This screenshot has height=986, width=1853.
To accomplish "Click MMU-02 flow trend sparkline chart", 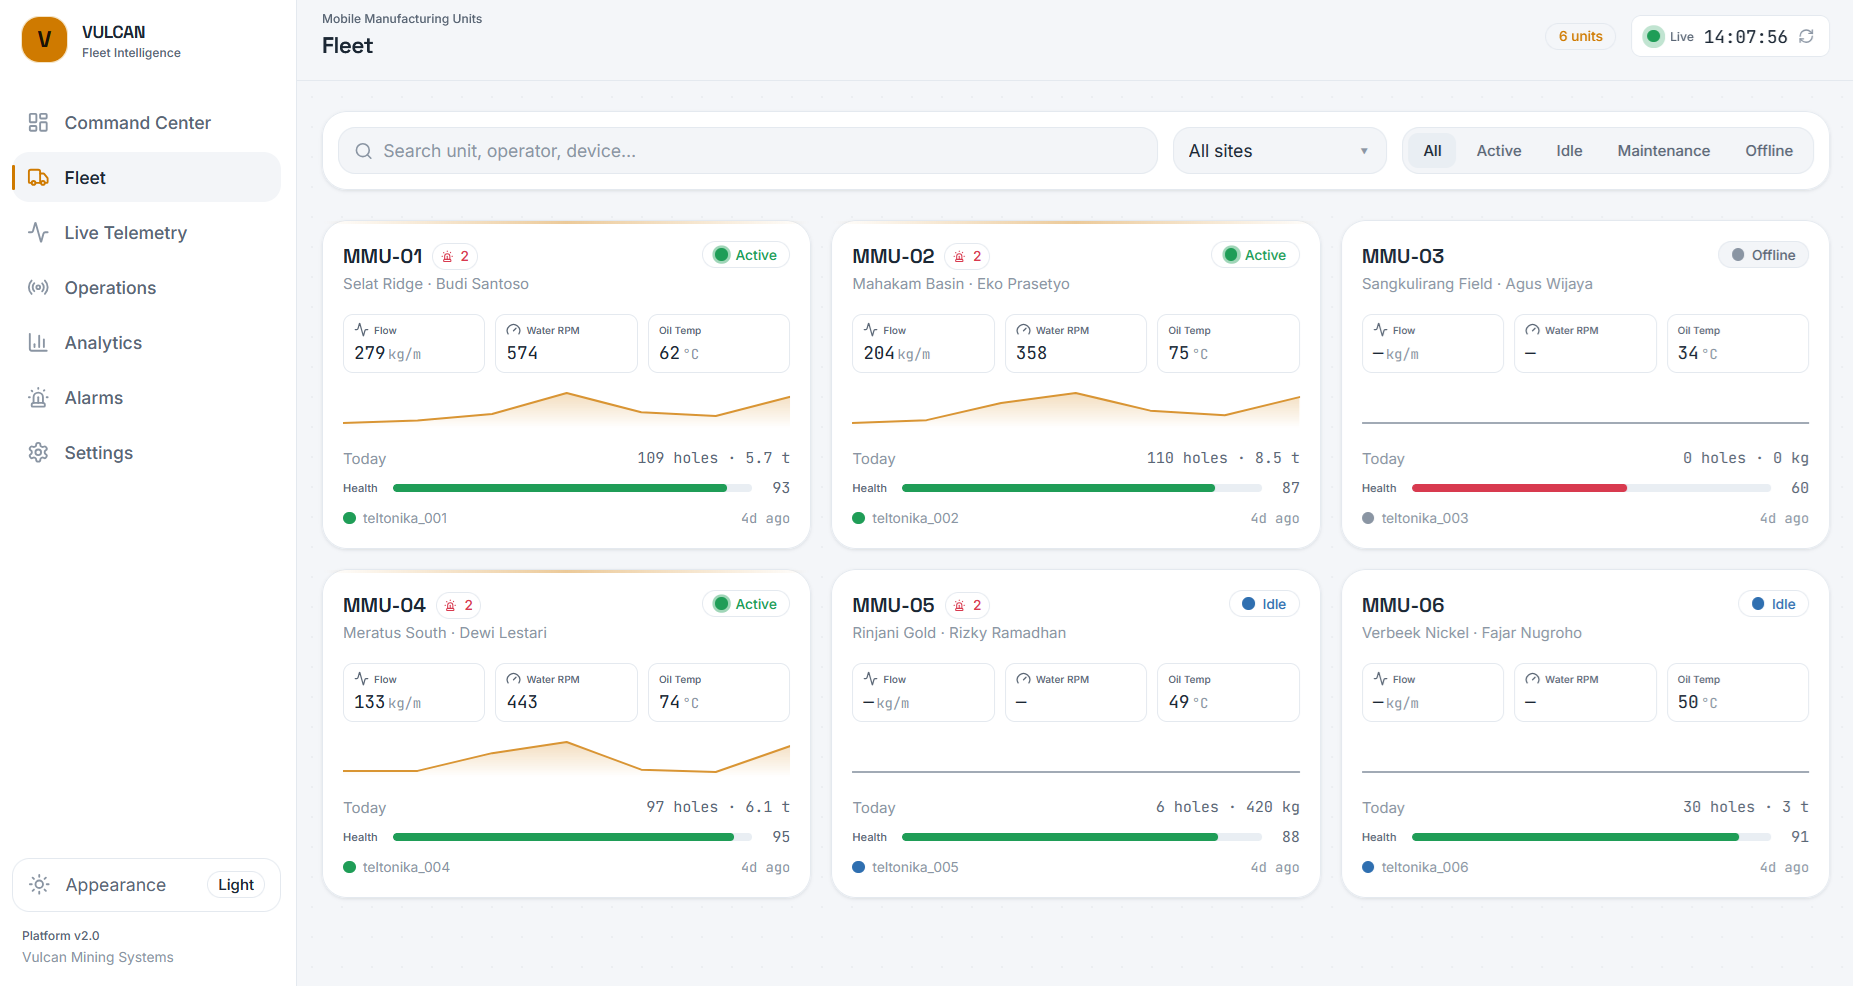I will point(1076,409).
